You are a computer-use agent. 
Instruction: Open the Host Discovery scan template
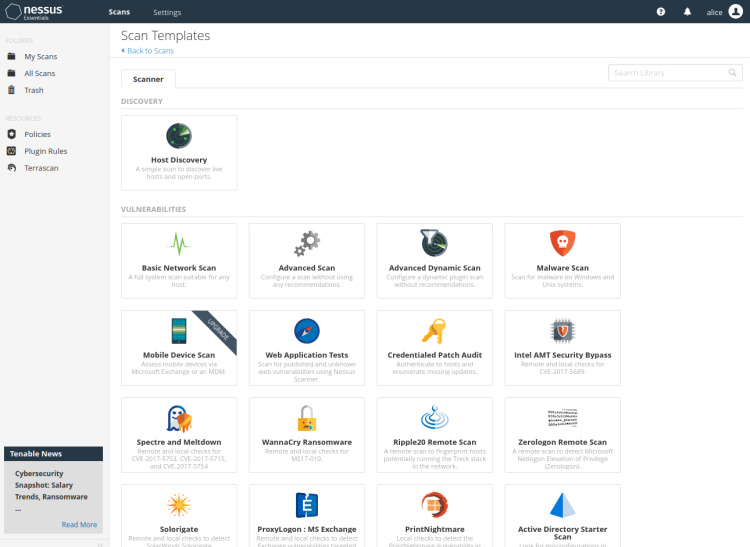179,152
